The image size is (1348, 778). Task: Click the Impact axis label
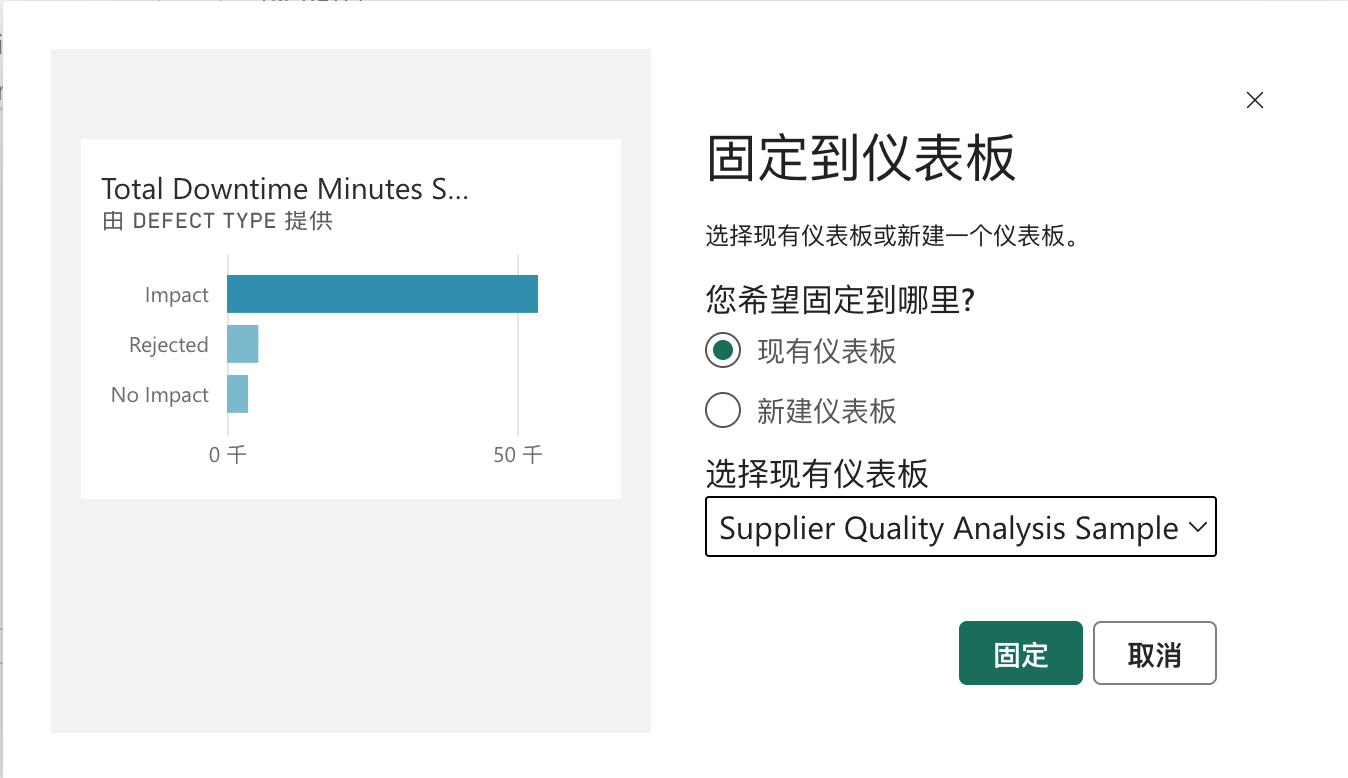coord(177,295)
